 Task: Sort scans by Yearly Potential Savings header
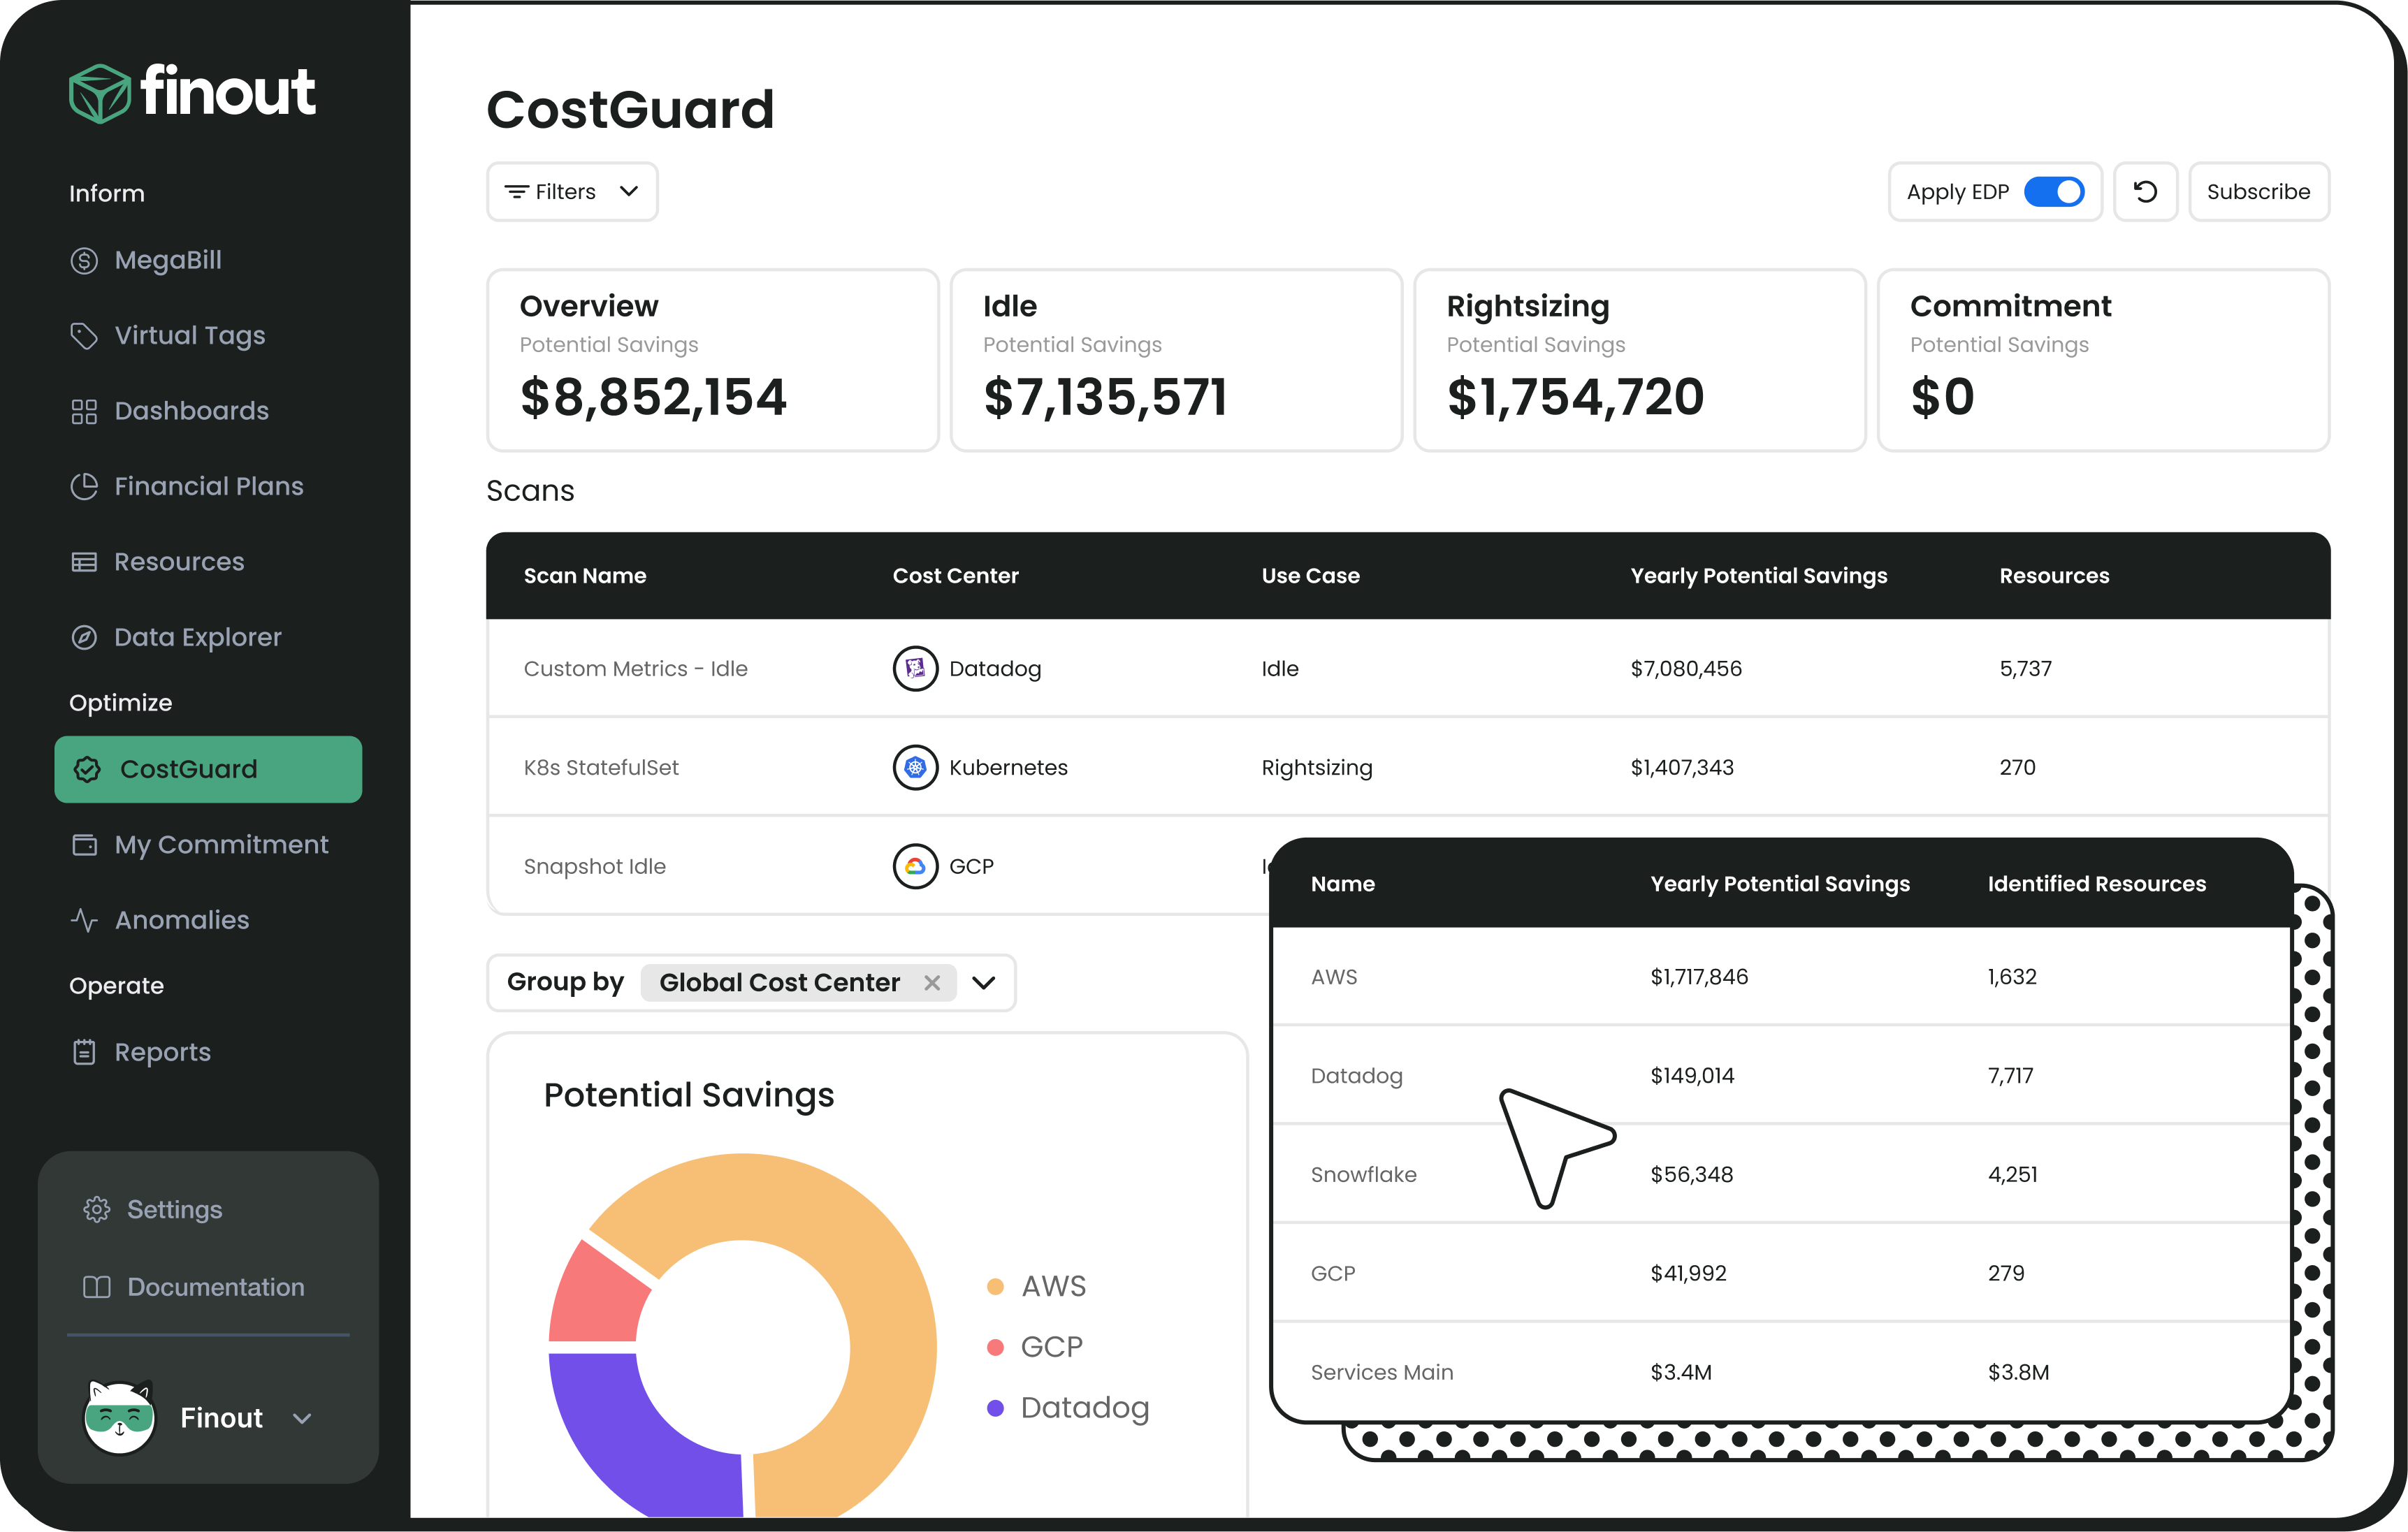click(1759, 576)
